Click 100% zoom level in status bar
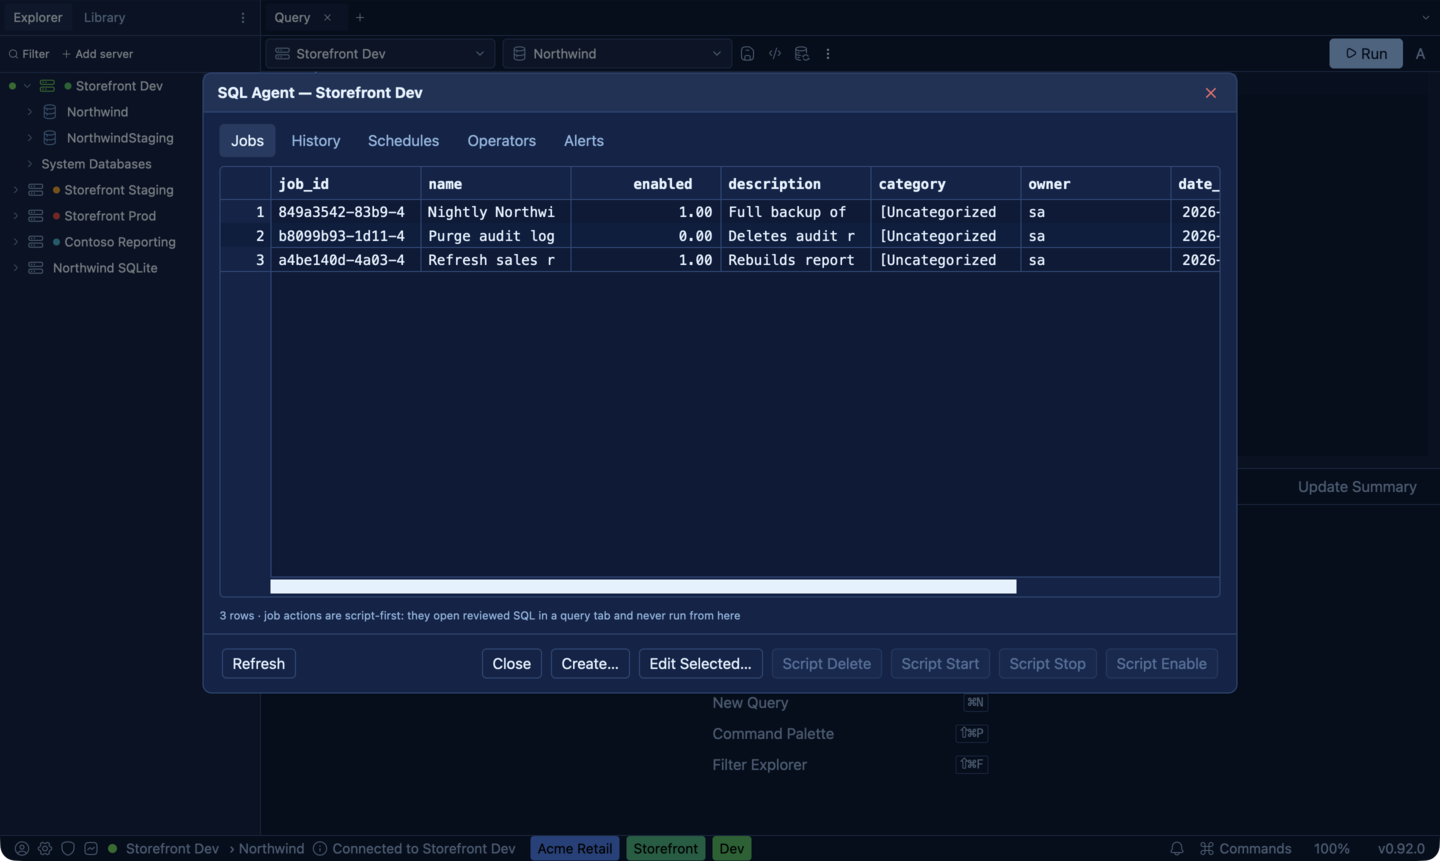Image resolution: width=1440 pixels, height=861 pixels. [x=1331, y=848]
